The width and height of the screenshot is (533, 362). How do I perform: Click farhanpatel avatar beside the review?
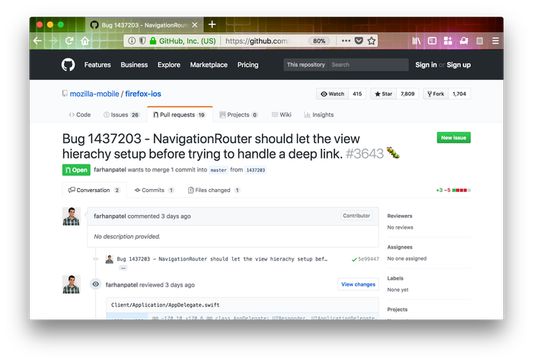[71, 284]
